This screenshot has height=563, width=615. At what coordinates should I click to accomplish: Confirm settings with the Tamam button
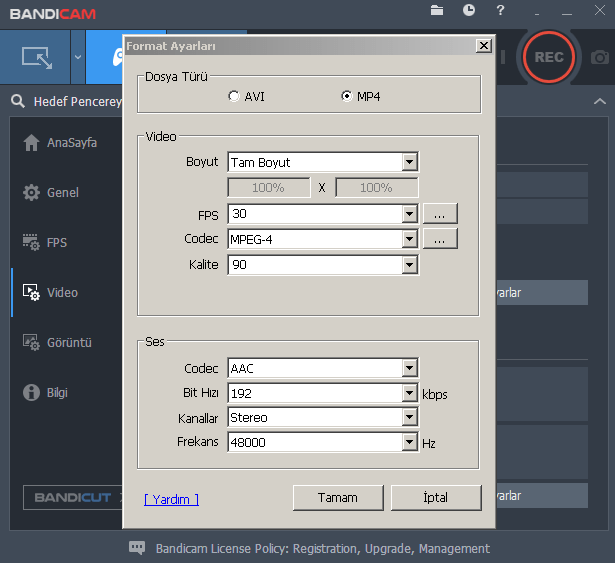[338, 497]
